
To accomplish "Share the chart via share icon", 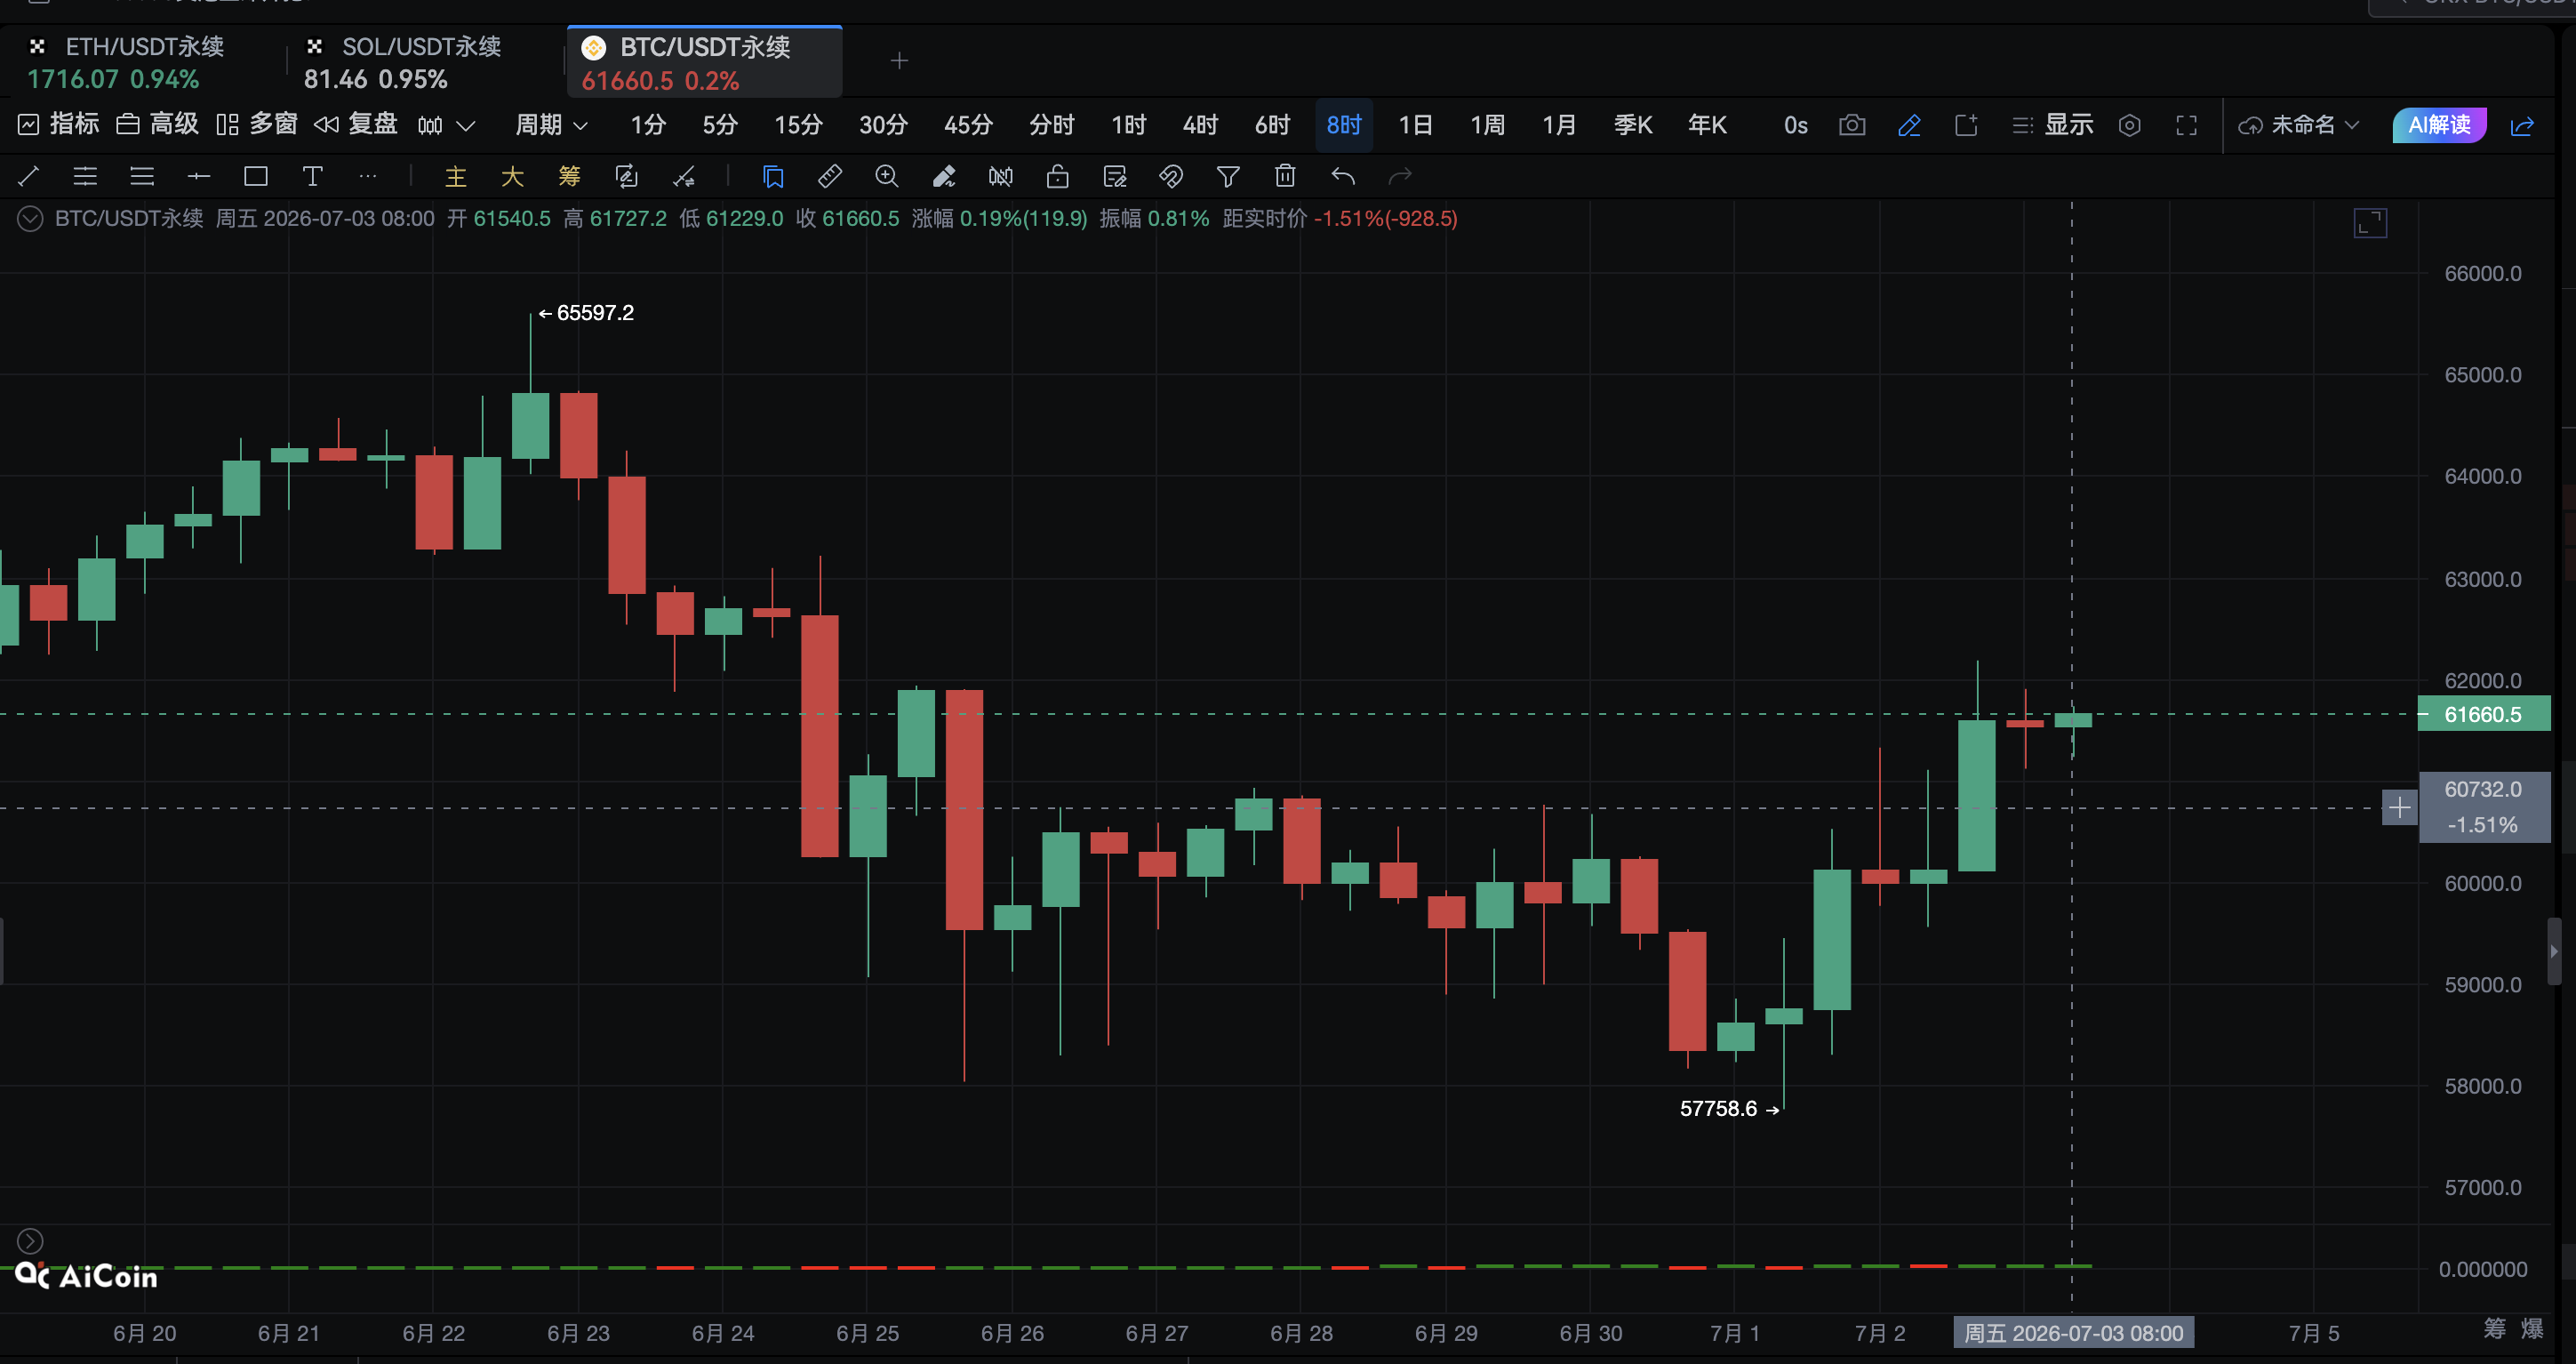I will pos(2523,125).
